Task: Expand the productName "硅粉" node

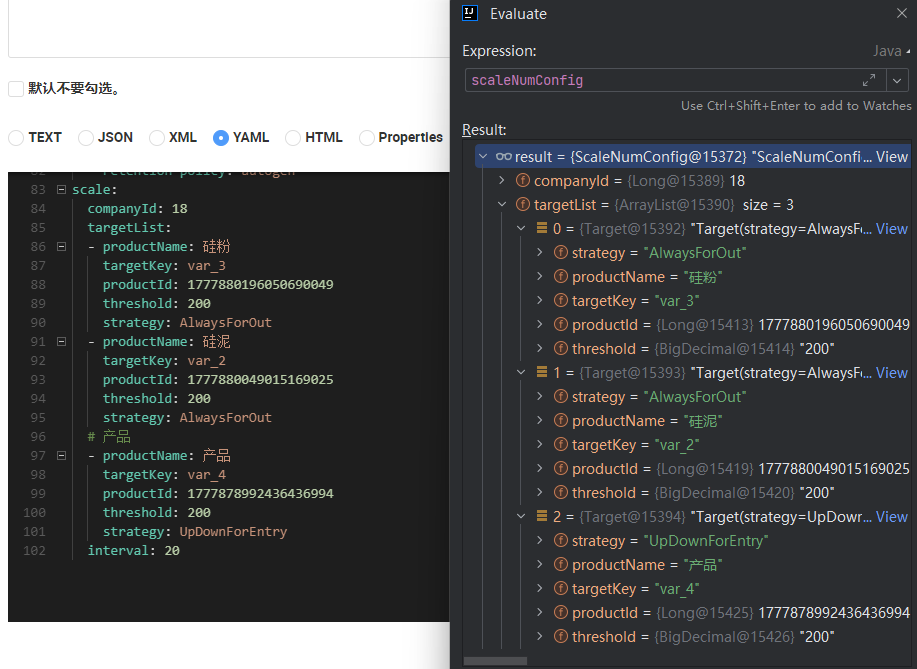Action: (540, 277)
